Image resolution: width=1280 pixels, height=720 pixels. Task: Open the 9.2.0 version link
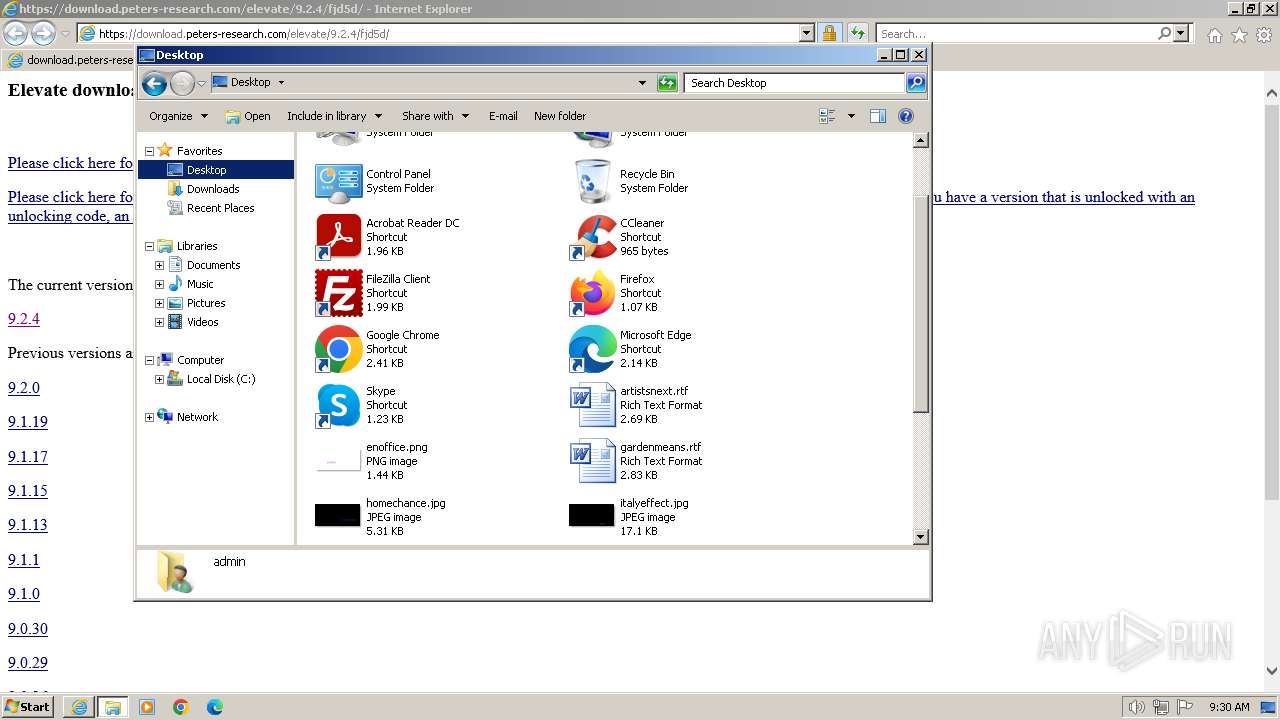(24, 388)
